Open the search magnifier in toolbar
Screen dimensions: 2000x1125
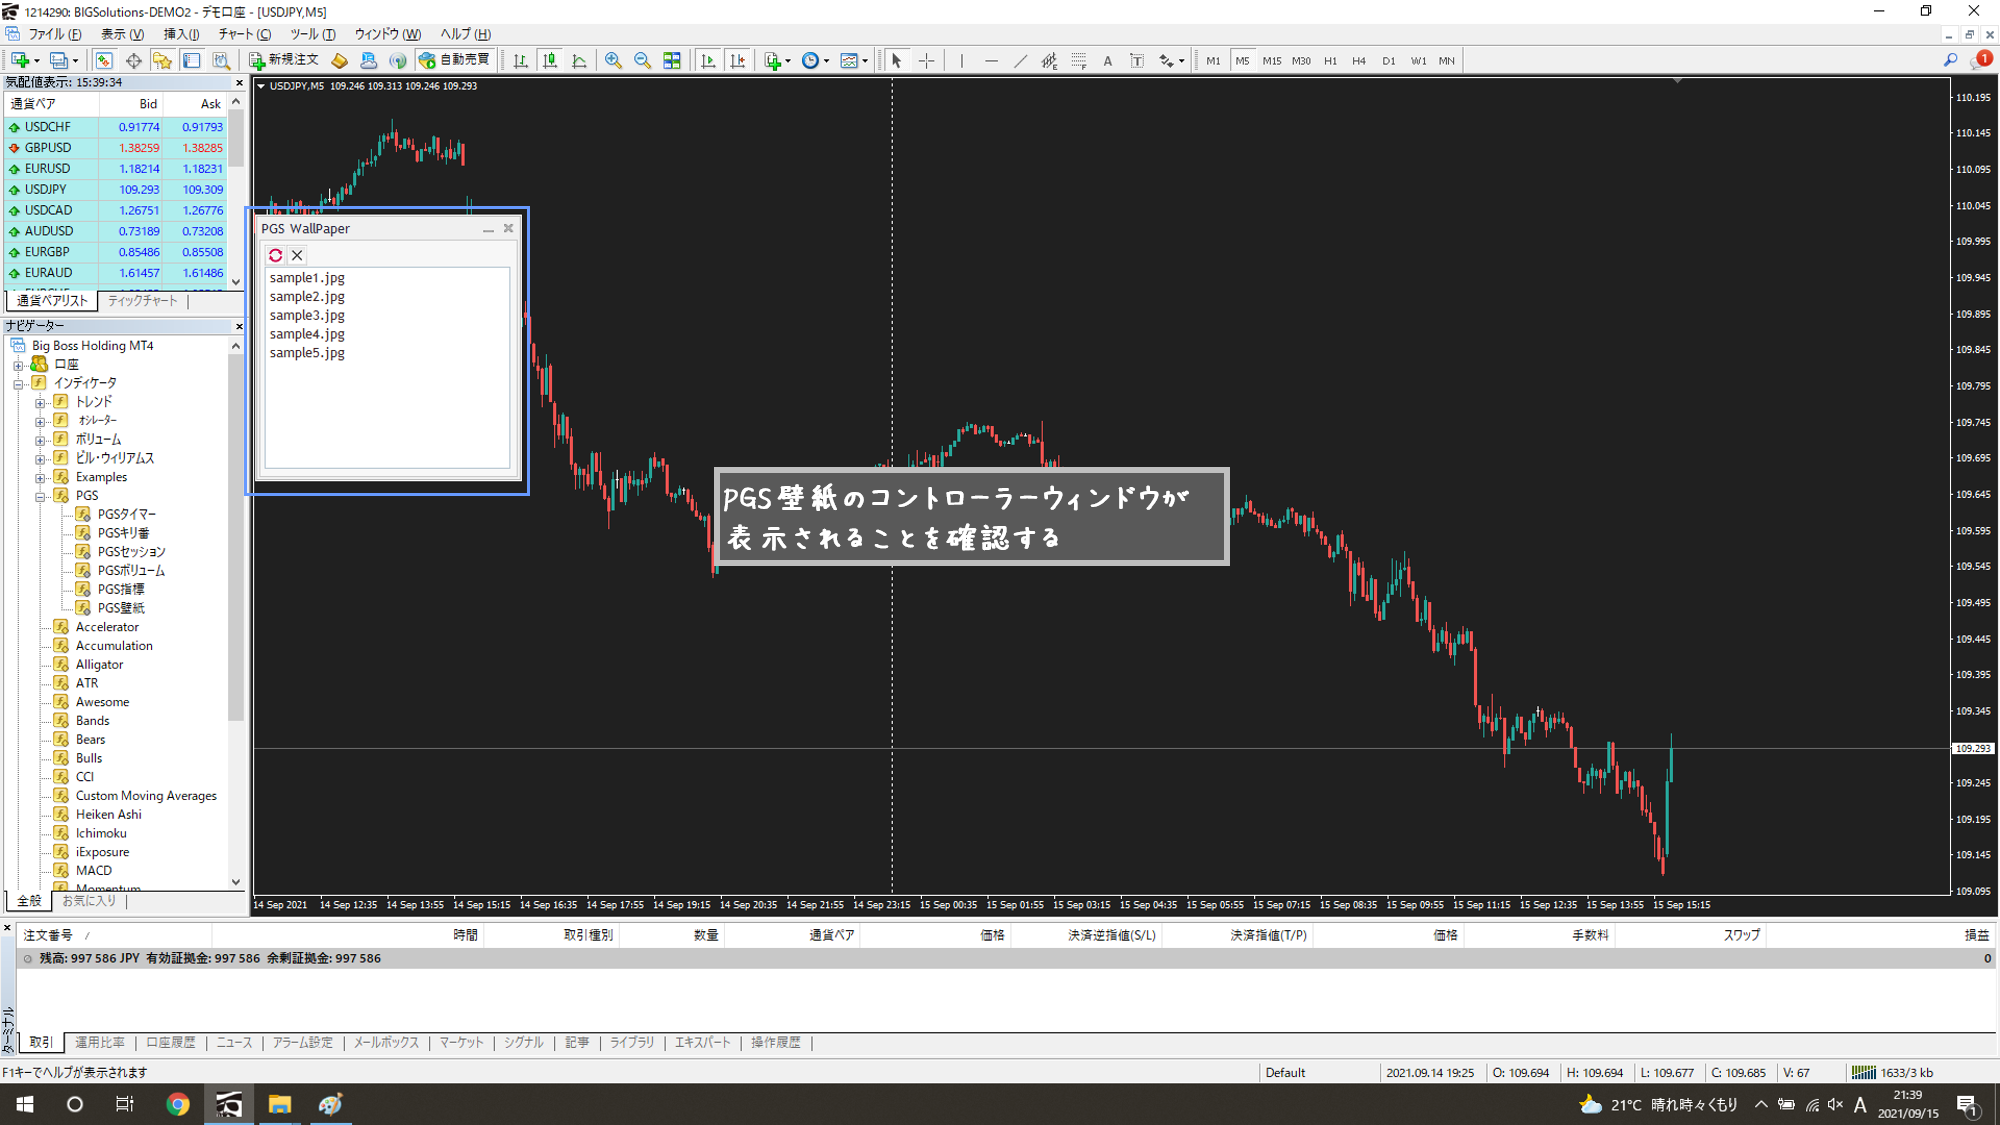pyautogui.click(x=1950, y=61)
